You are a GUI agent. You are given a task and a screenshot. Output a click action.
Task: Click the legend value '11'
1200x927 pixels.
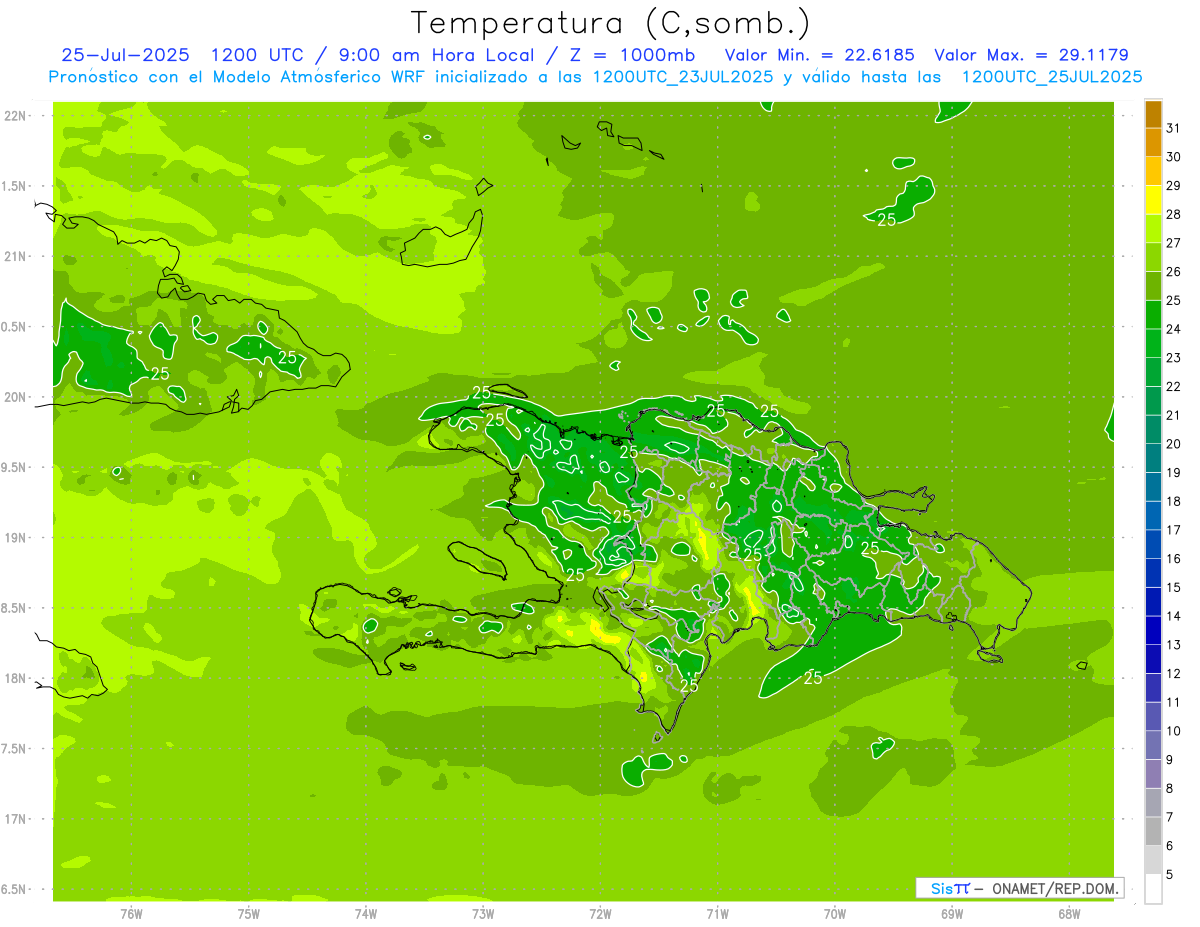1174,702
